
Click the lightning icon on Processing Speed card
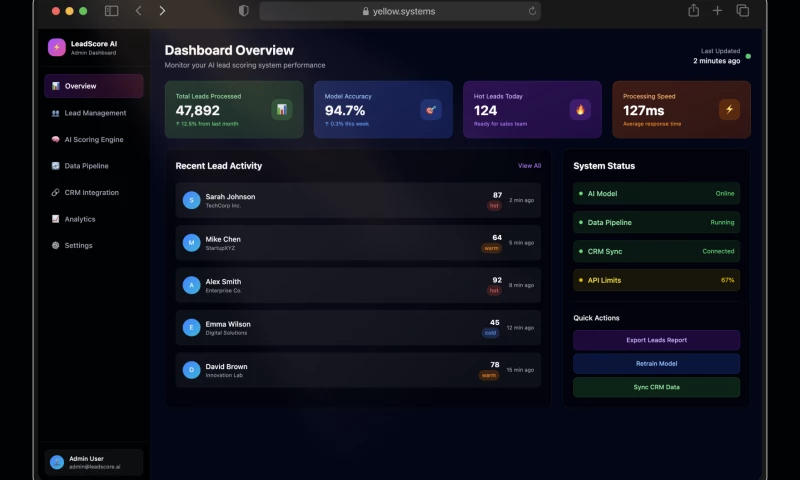[729, 110]
